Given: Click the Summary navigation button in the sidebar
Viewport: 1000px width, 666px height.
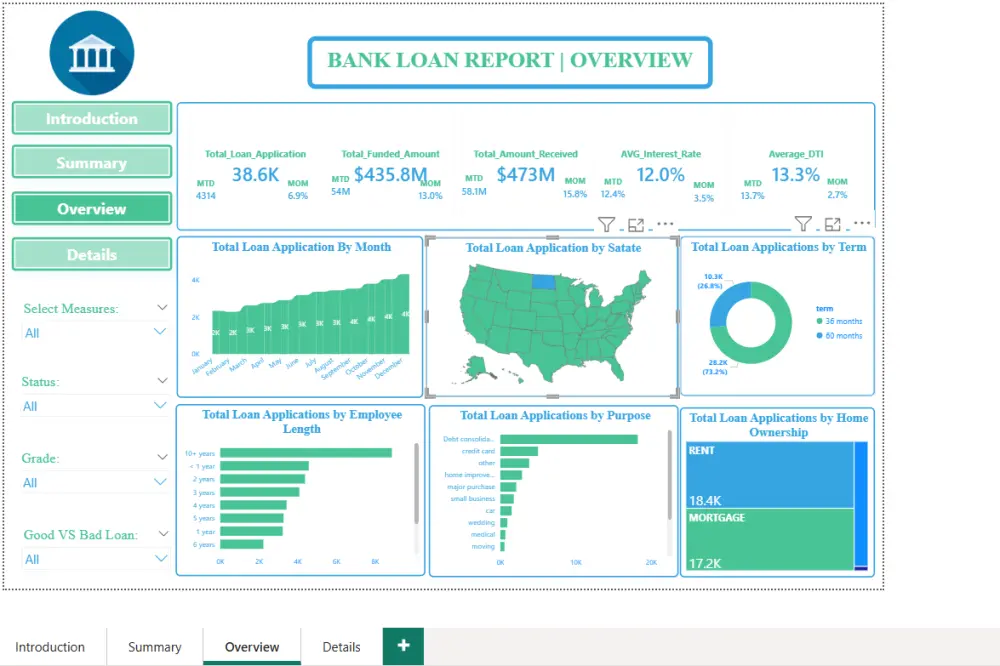Looking at the screenshot, I should (x=91, y=163).
